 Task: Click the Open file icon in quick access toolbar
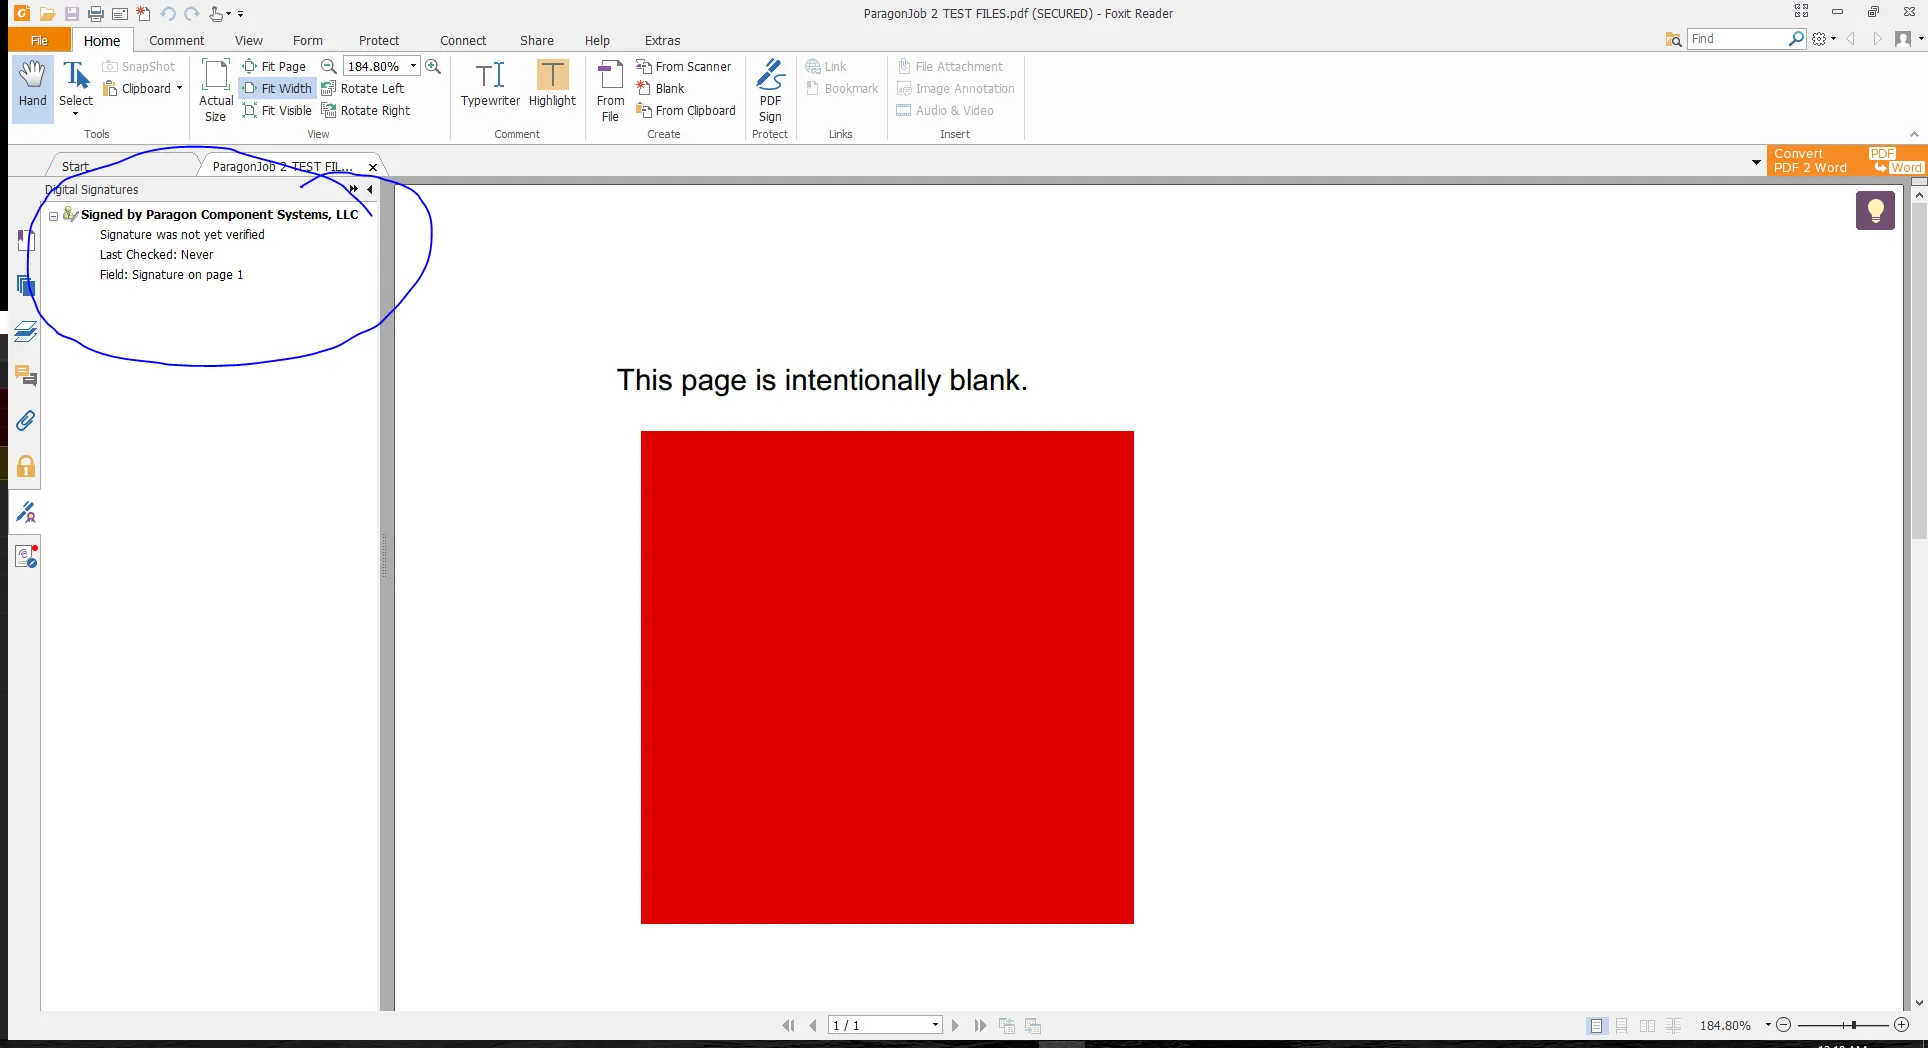(47, 13)
